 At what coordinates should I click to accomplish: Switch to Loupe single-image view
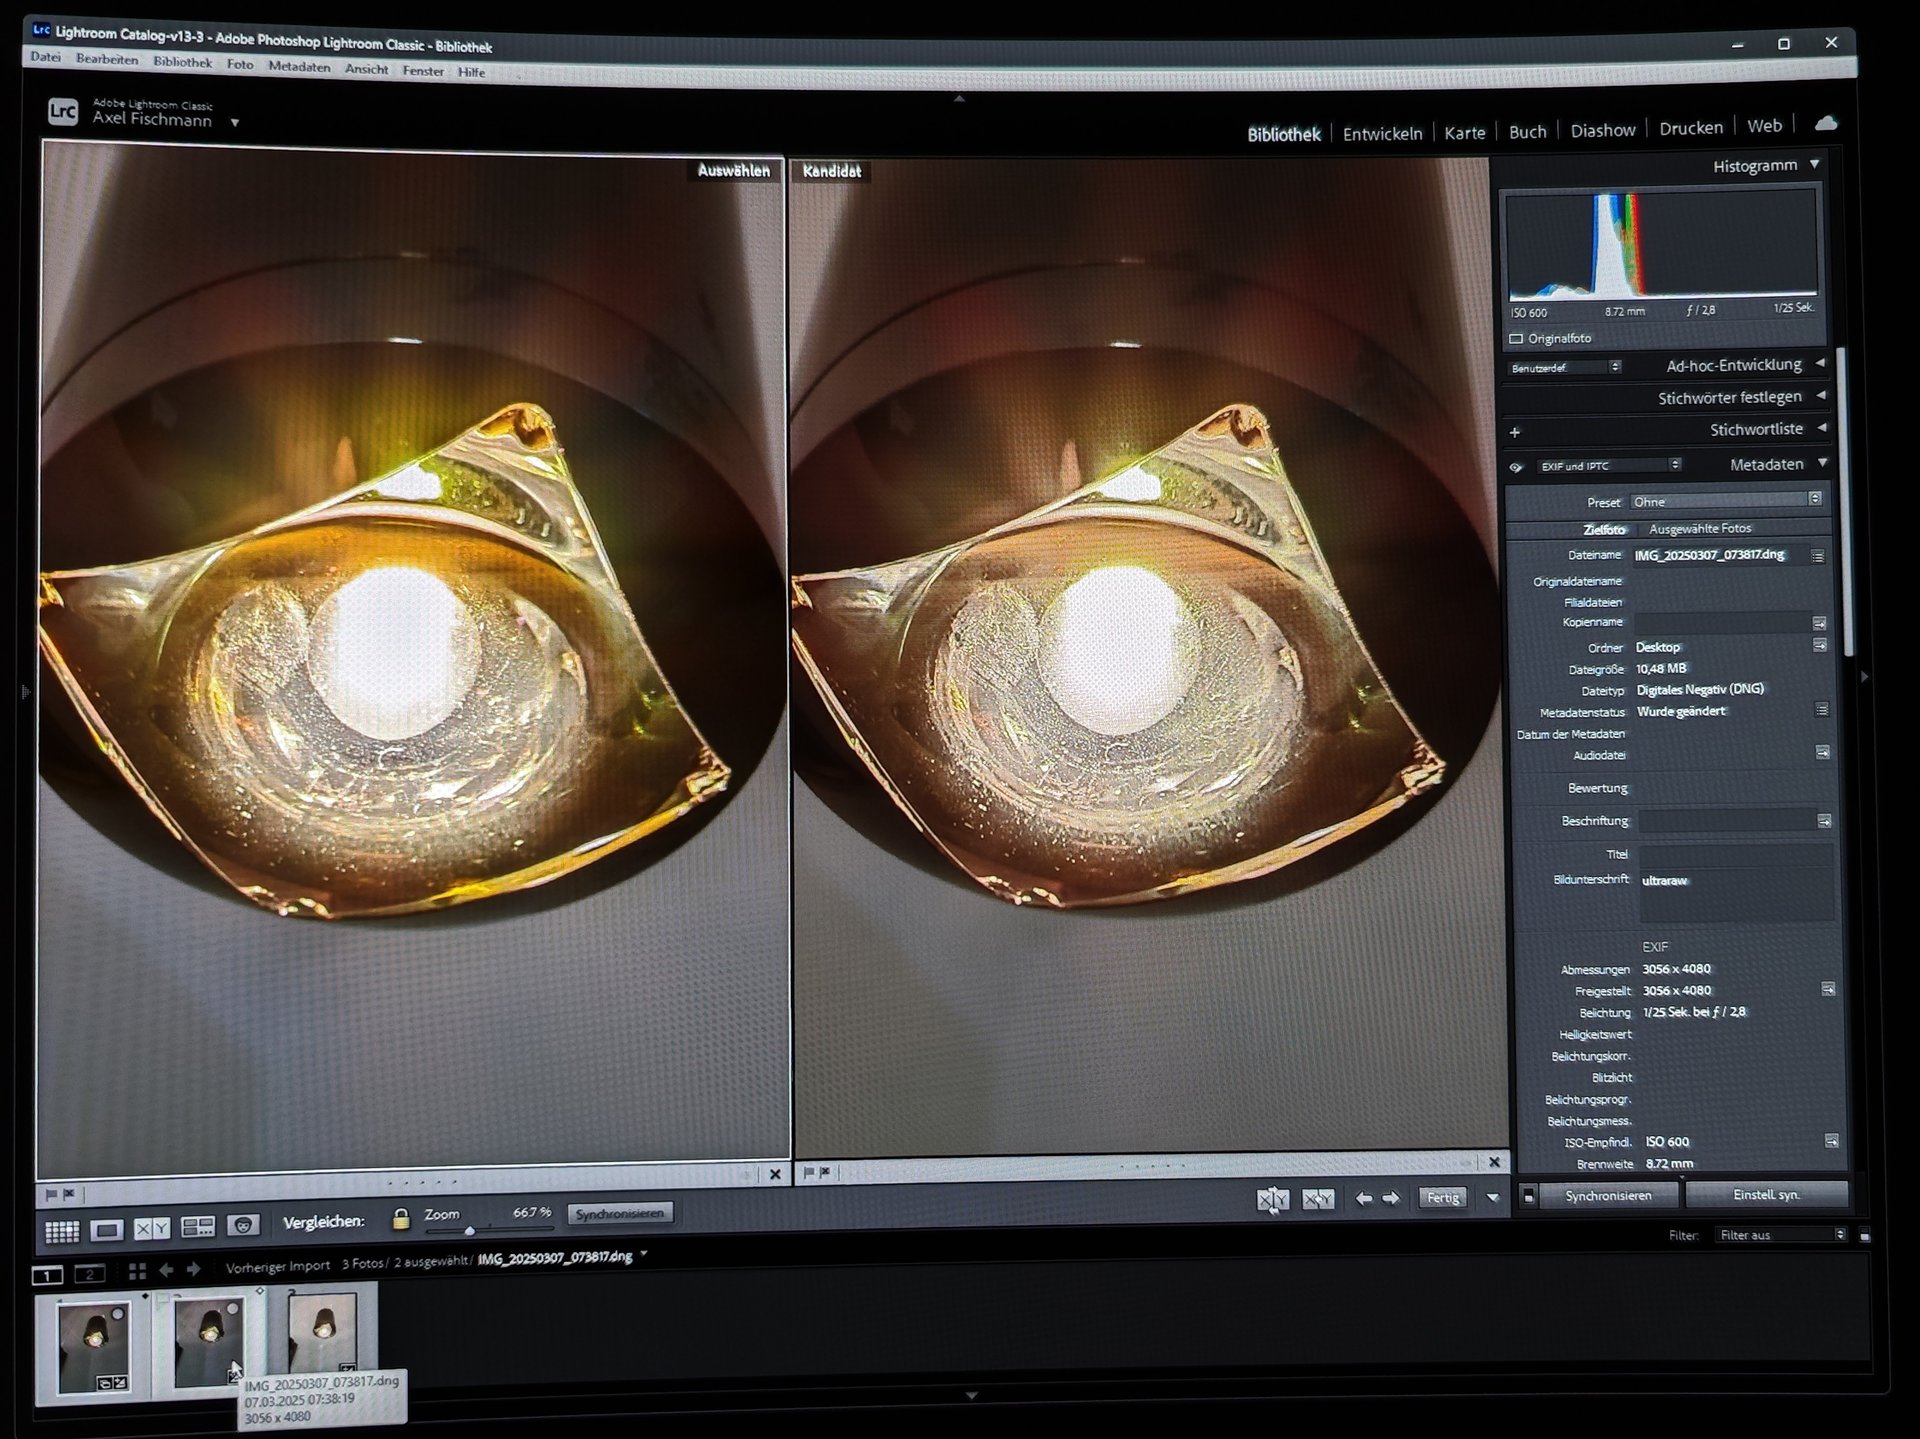click(107, 1230)
